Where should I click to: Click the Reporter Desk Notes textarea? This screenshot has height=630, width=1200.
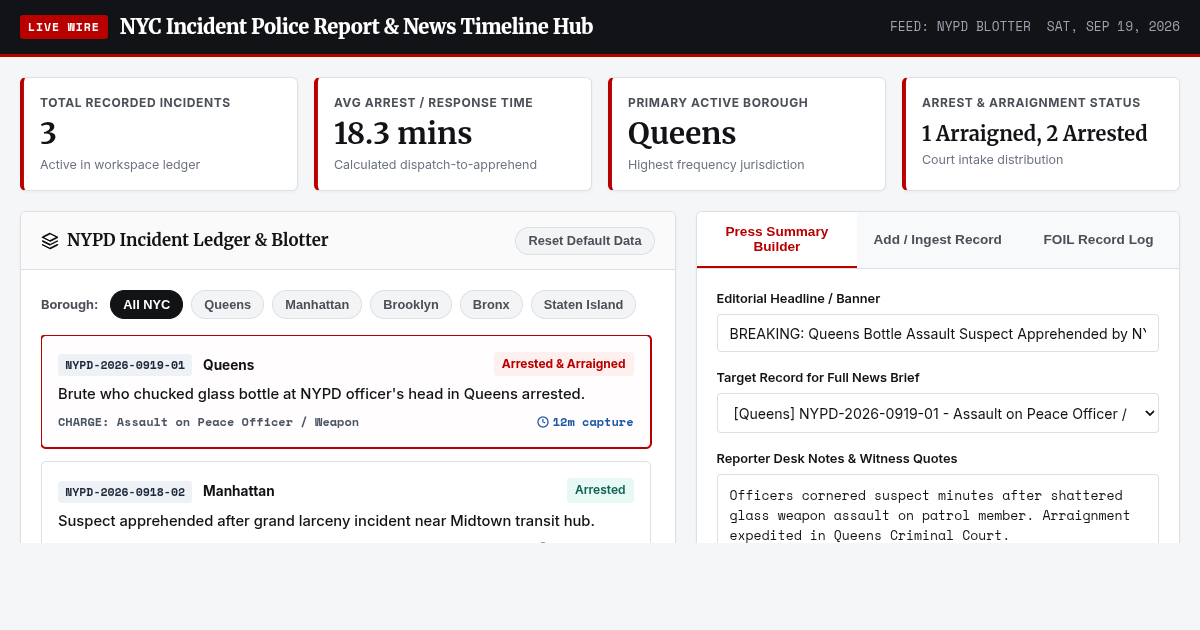938,509
